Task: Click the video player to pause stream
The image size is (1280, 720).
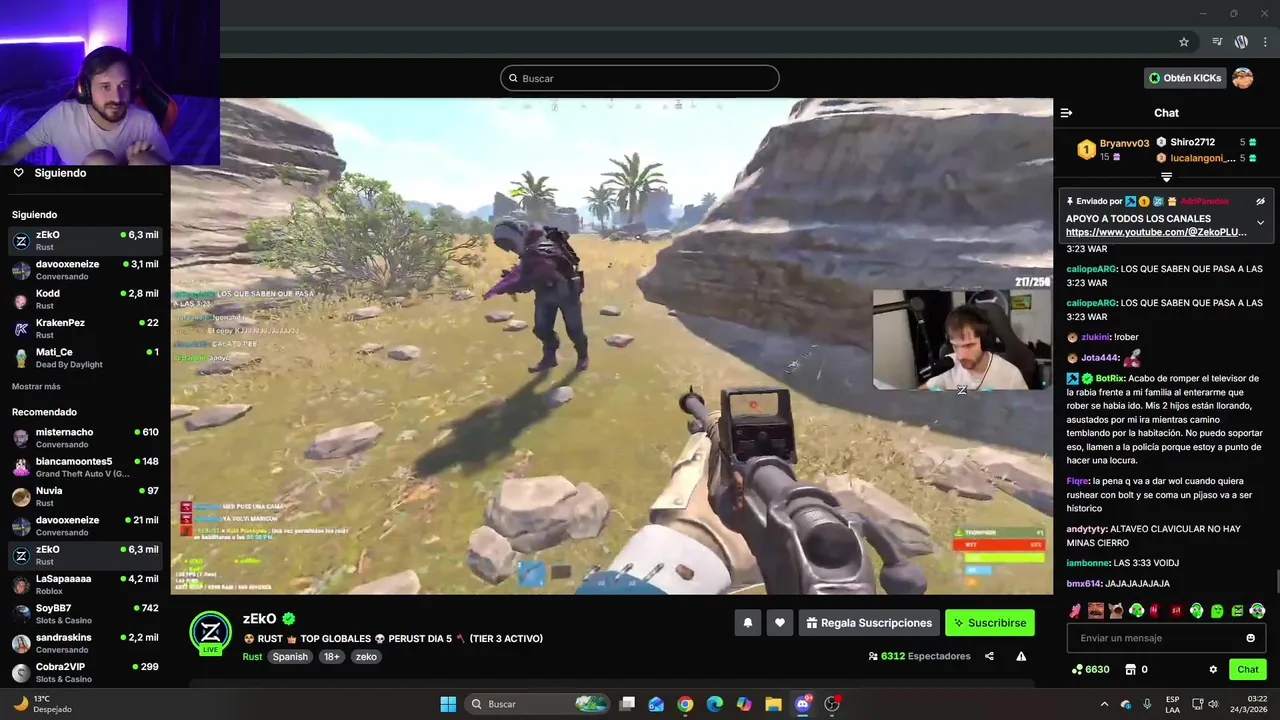Action: point(612,346)
